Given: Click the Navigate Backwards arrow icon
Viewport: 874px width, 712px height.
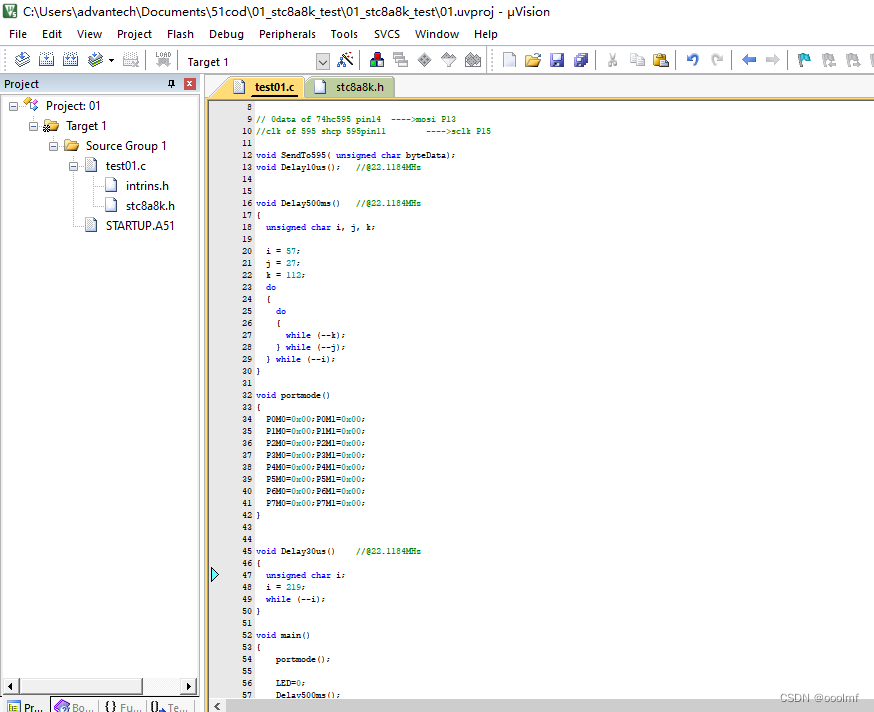Looking at the screenshot, I should 748,59.
